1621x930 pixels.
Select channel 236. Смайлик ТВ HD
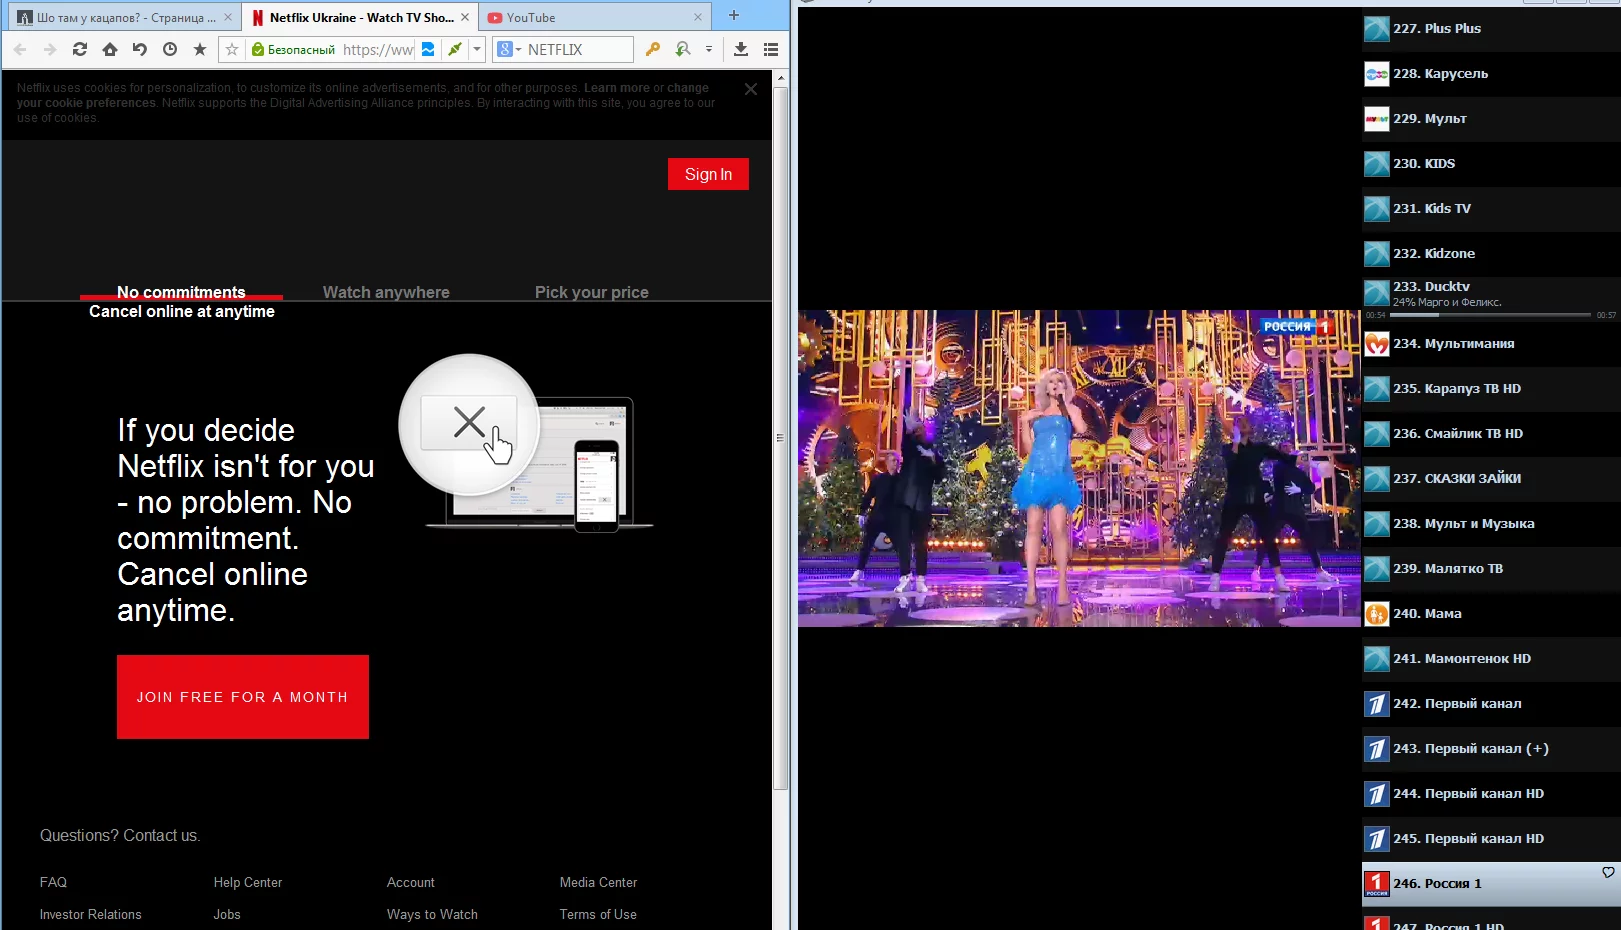(1491, 433)
